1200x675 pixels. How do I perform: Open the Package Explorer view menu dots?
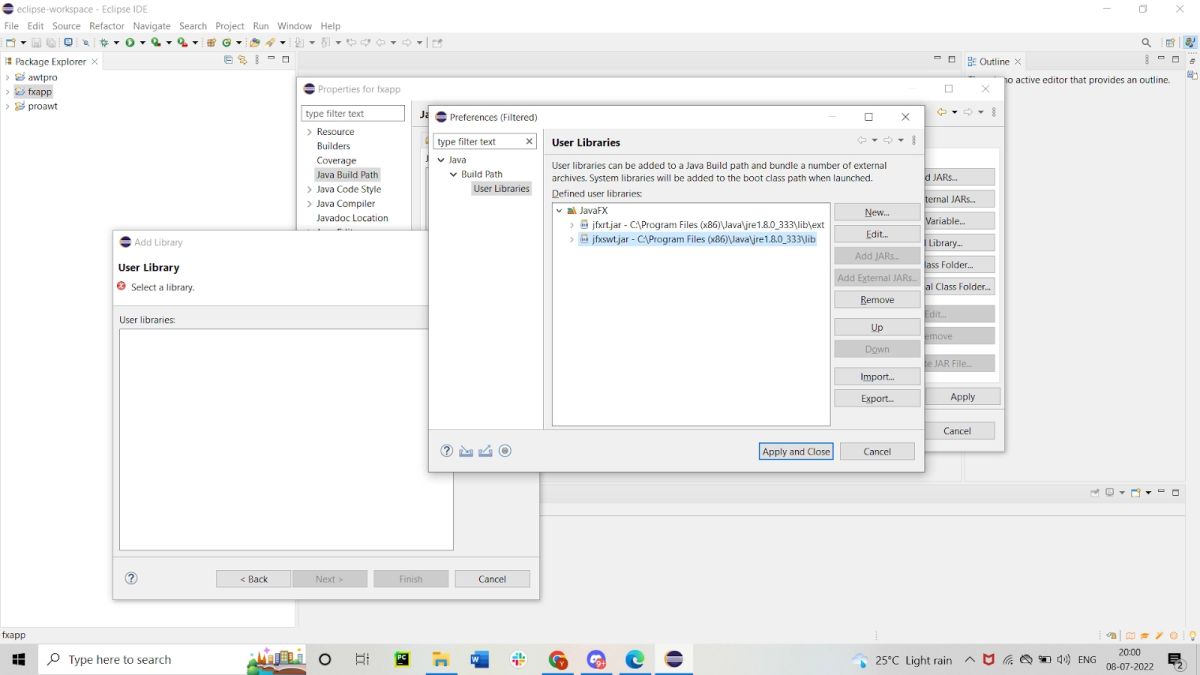point(257,60)
